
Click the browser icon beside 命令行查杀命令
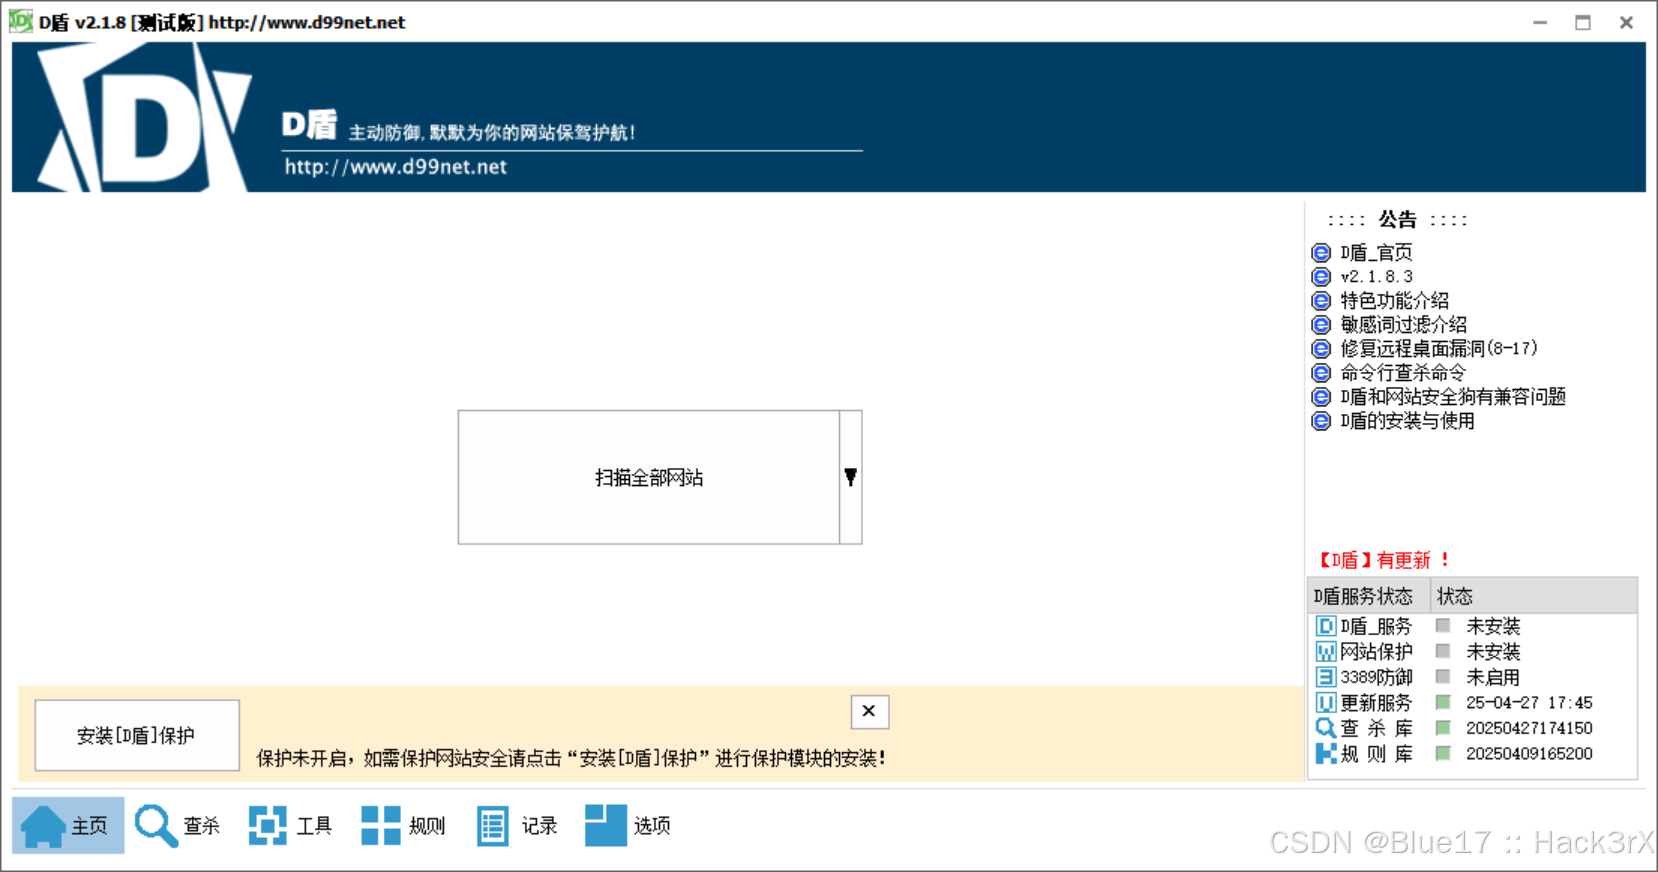point(1321,372)
